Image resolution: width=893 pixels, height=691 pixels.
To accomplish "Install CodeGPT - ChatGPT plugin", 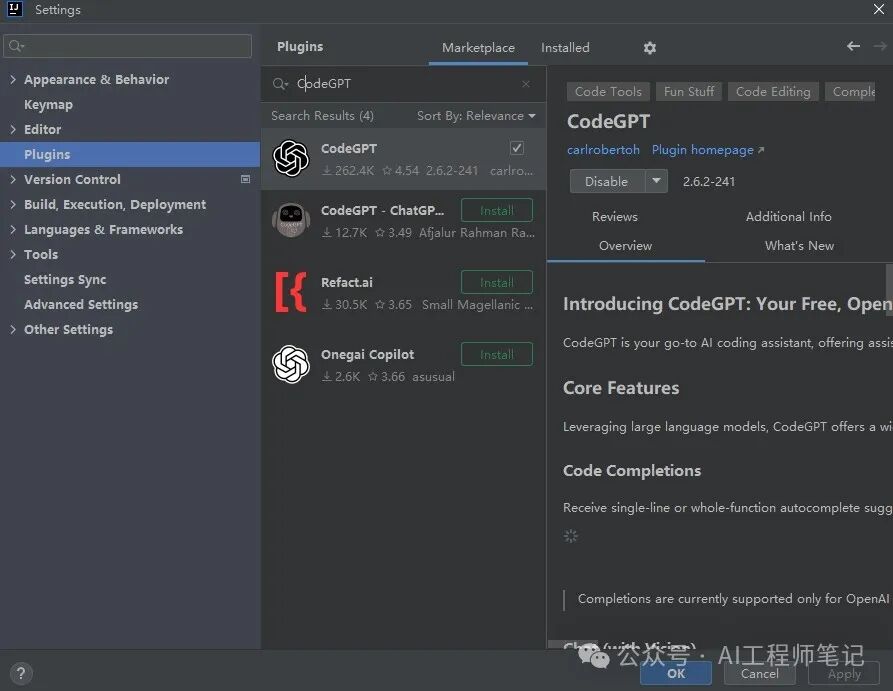I will (497, 210).
